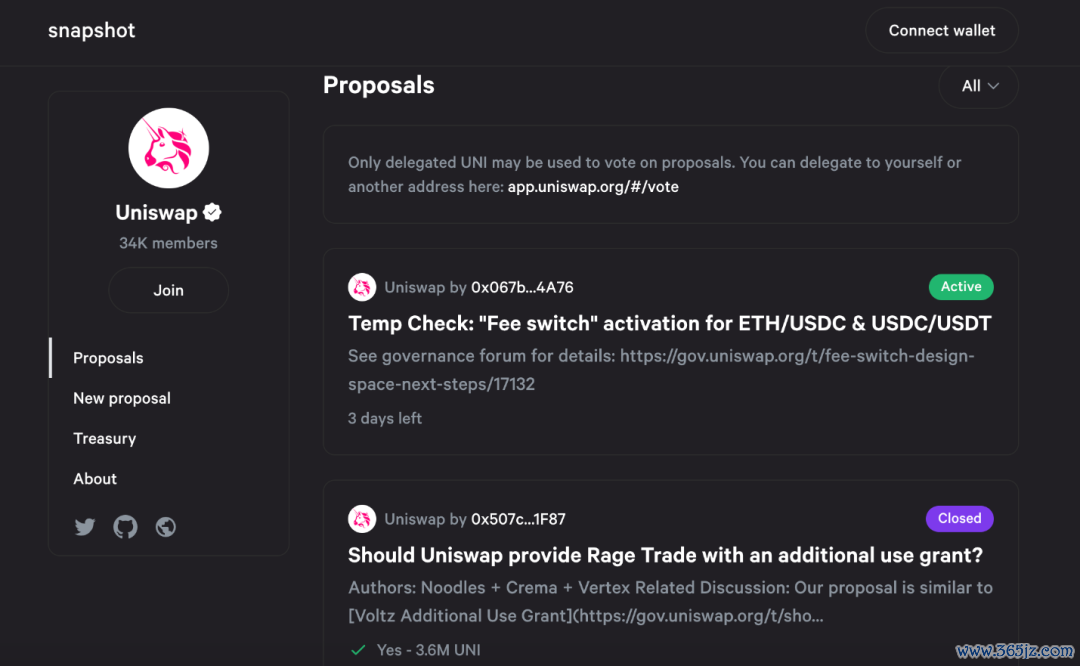Open author address 0x507c...1F87

pos(518,519)
